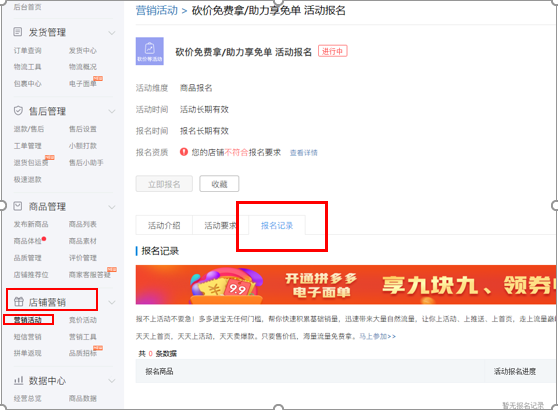Open 工单管理 in the sidebar
558x410 pixels.
coord(27,146)
